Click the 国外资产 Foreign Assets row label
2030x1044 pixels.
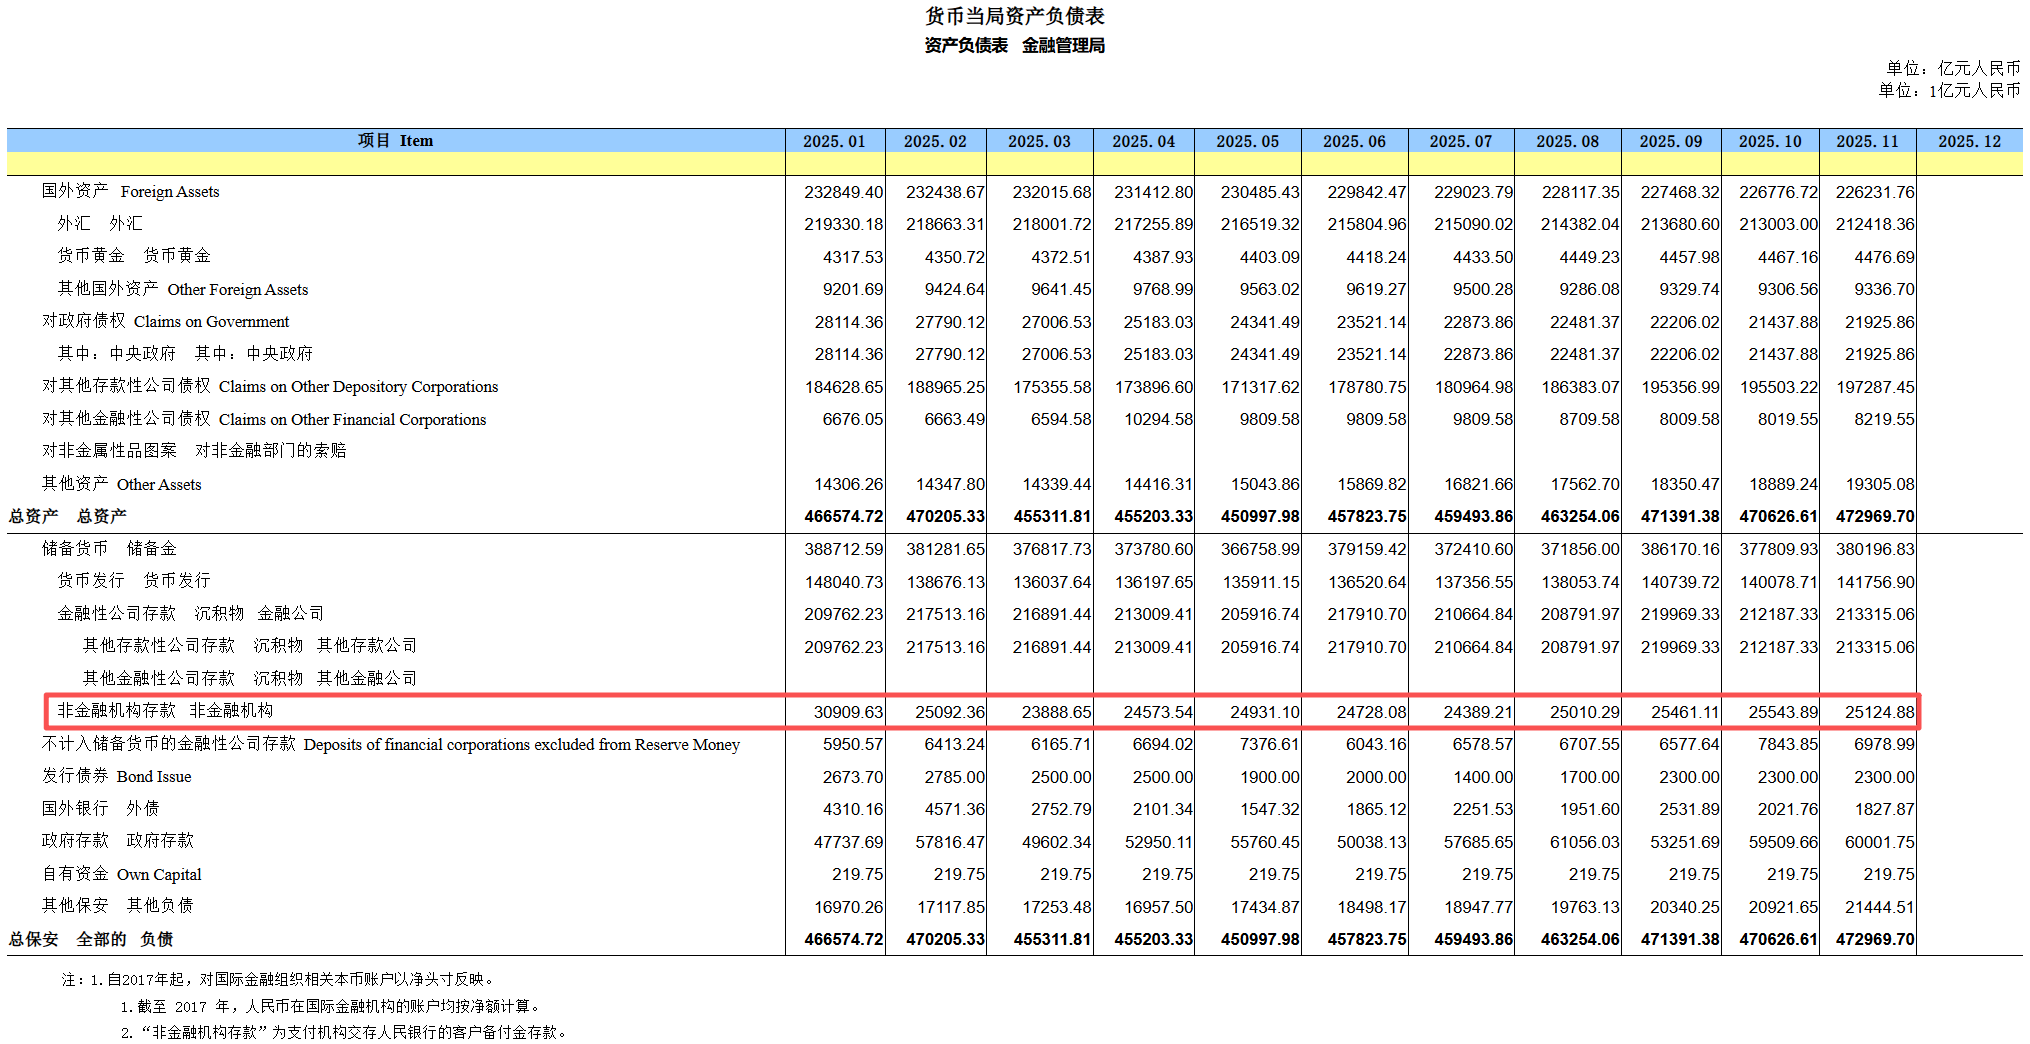(130, 191)
